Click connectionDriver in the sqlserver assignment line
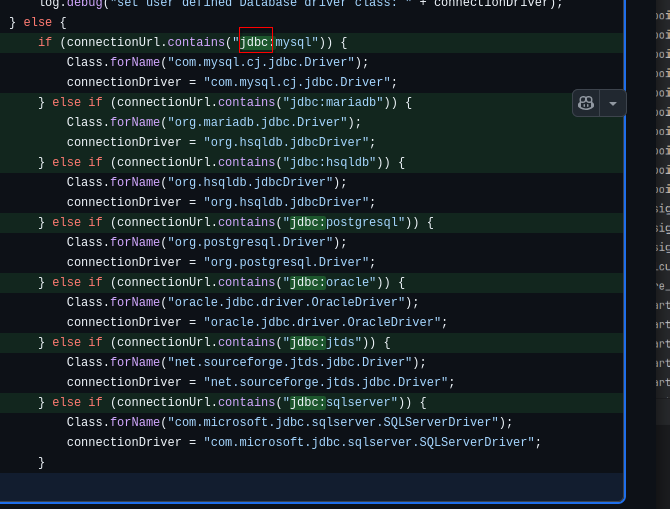This screenshot has width=670, height=509. 124,442
